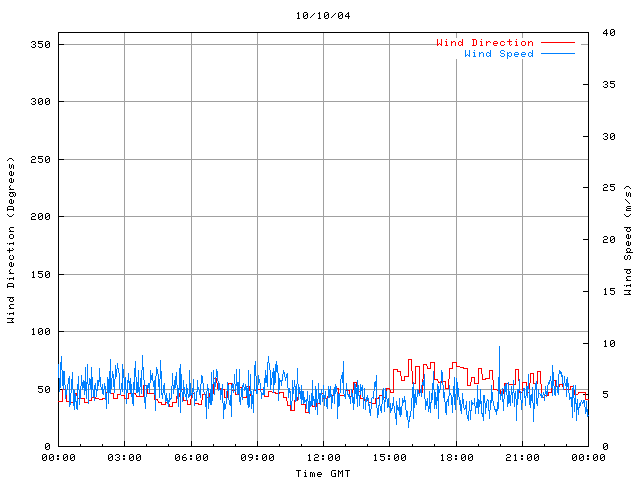Image resolution: width=640 pixels, height=480 pixels.
Task: Click the 21:00 time axis label
Action: pyautogui.click(x=522, y=458)
